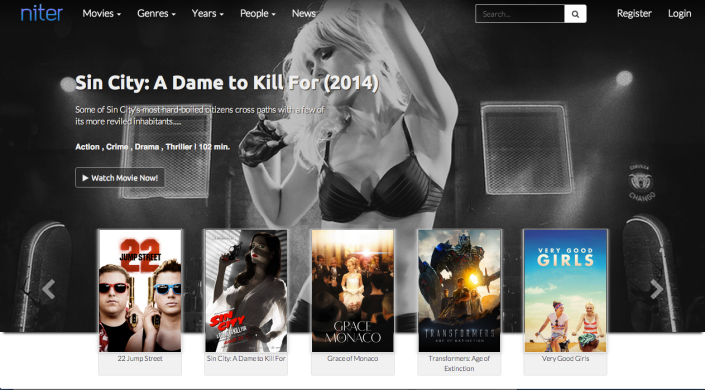The width and height of the screenshot is (705, 390).
Task: Focus the Search input field
Action: (520, 14)
